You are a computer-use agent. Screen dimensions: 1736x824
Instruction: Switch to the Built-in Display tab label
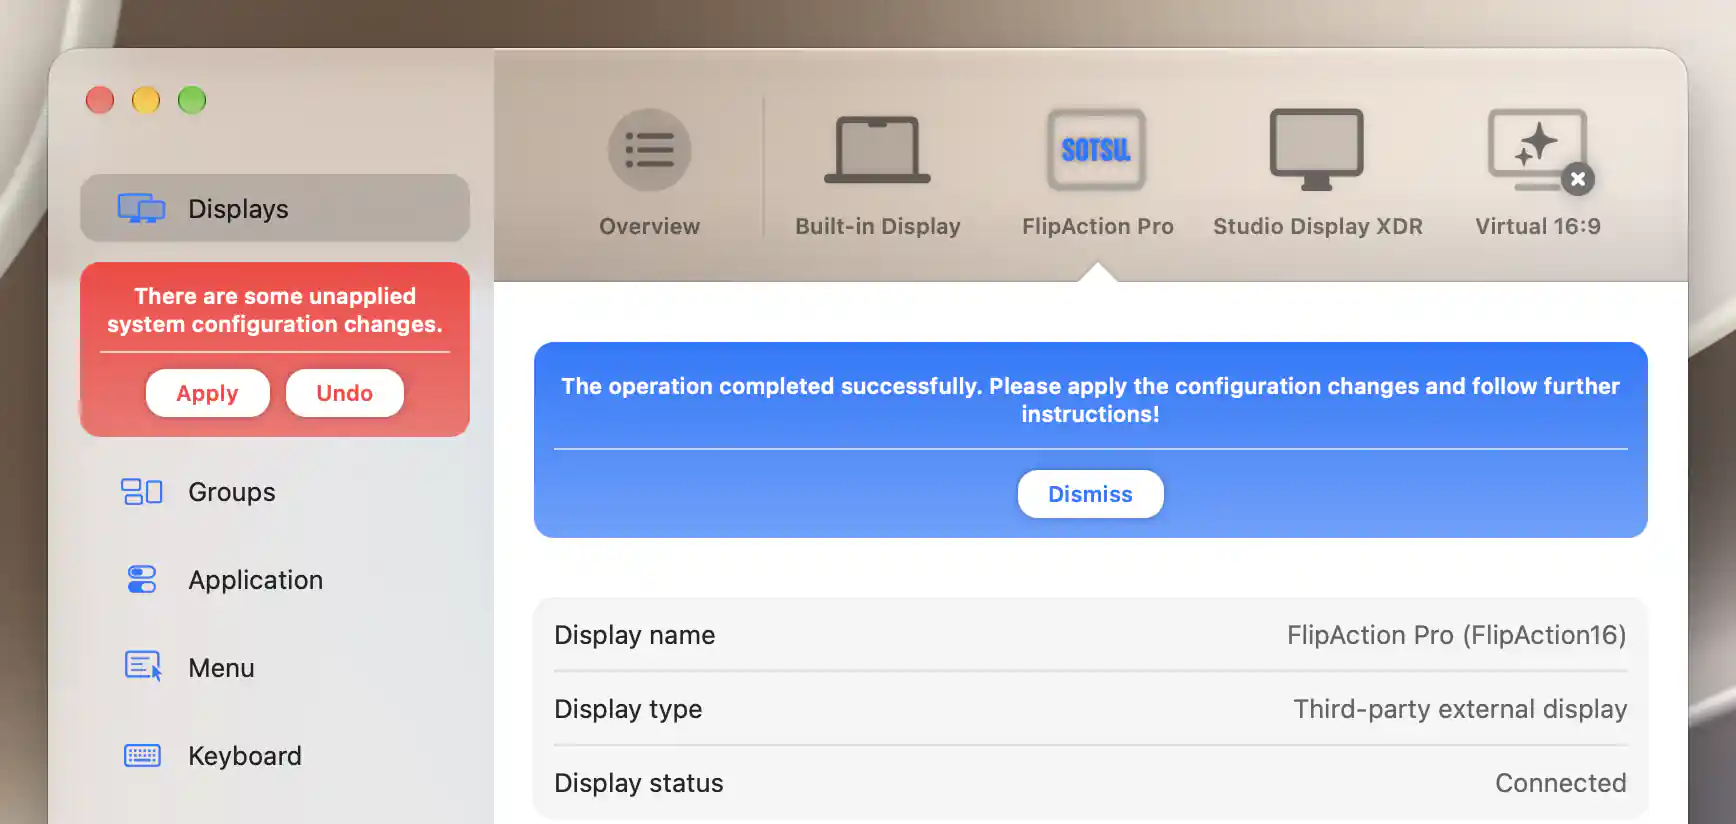(x=877, y=226)
